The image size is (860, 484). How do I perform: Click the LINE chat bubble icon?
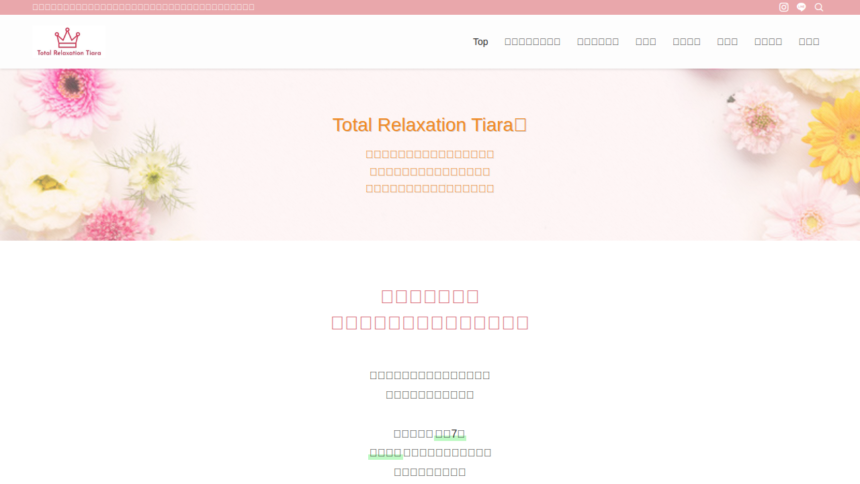click(801, 7)
